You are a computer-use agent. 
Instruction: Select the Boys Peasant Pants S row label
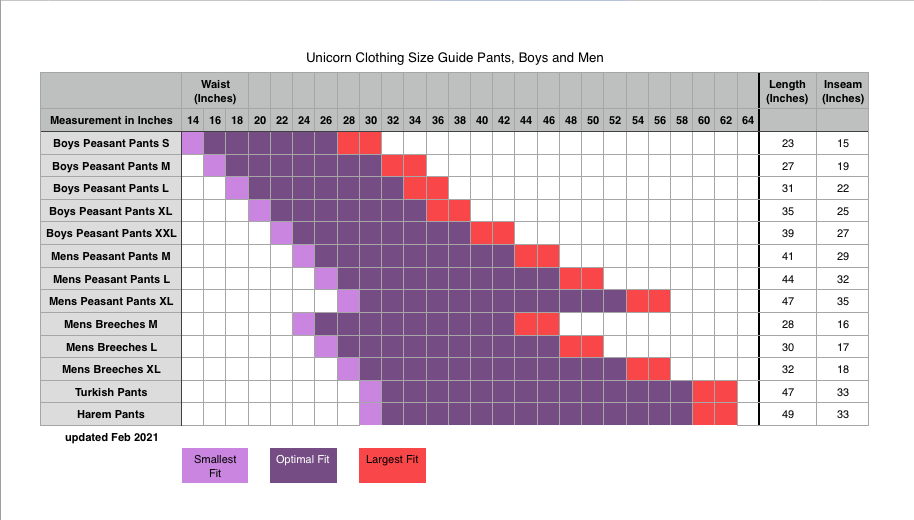(x=110, y=143)
